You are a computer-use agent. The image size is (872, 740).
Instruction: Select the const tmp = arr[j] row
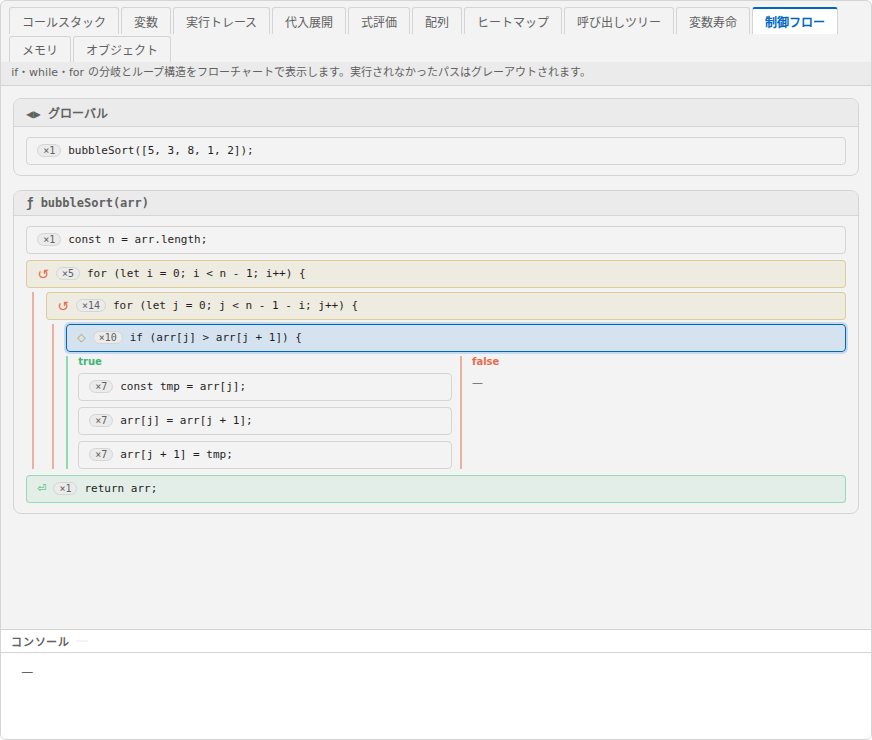[x=265, y=386]
